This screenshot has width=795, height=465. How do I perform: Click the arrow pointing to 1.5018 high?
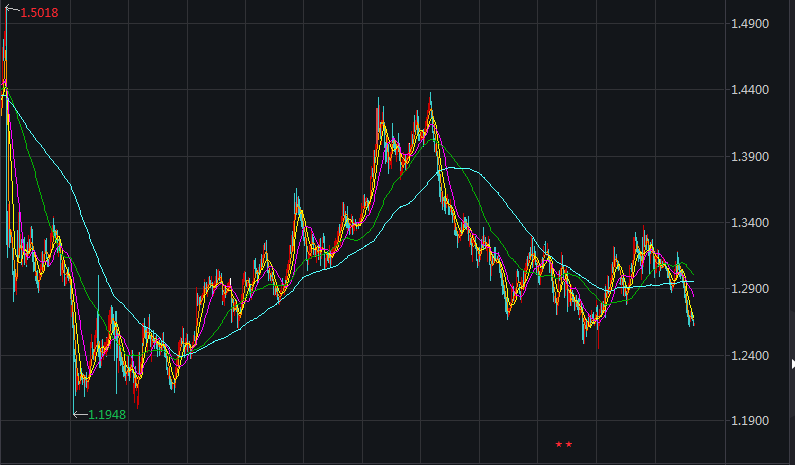pos(12,10)
